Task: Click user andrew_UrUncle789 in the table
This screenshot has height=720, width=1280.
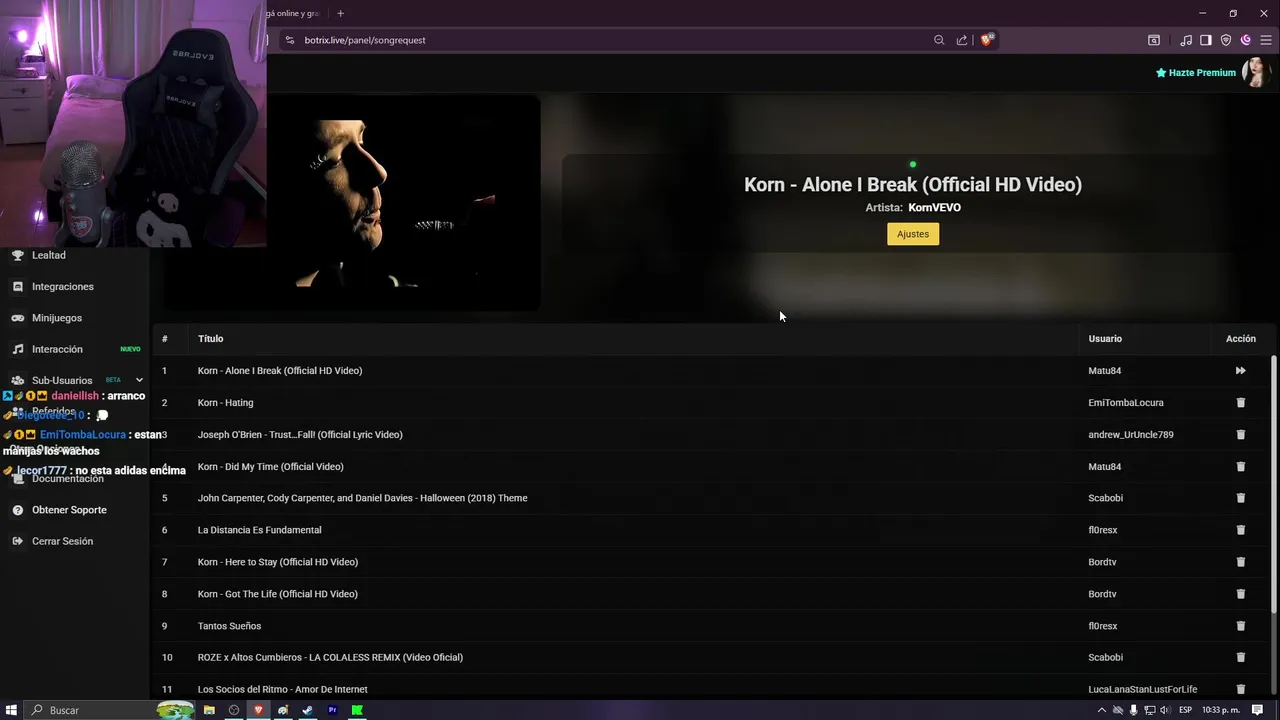Action: pos(1131,435)
